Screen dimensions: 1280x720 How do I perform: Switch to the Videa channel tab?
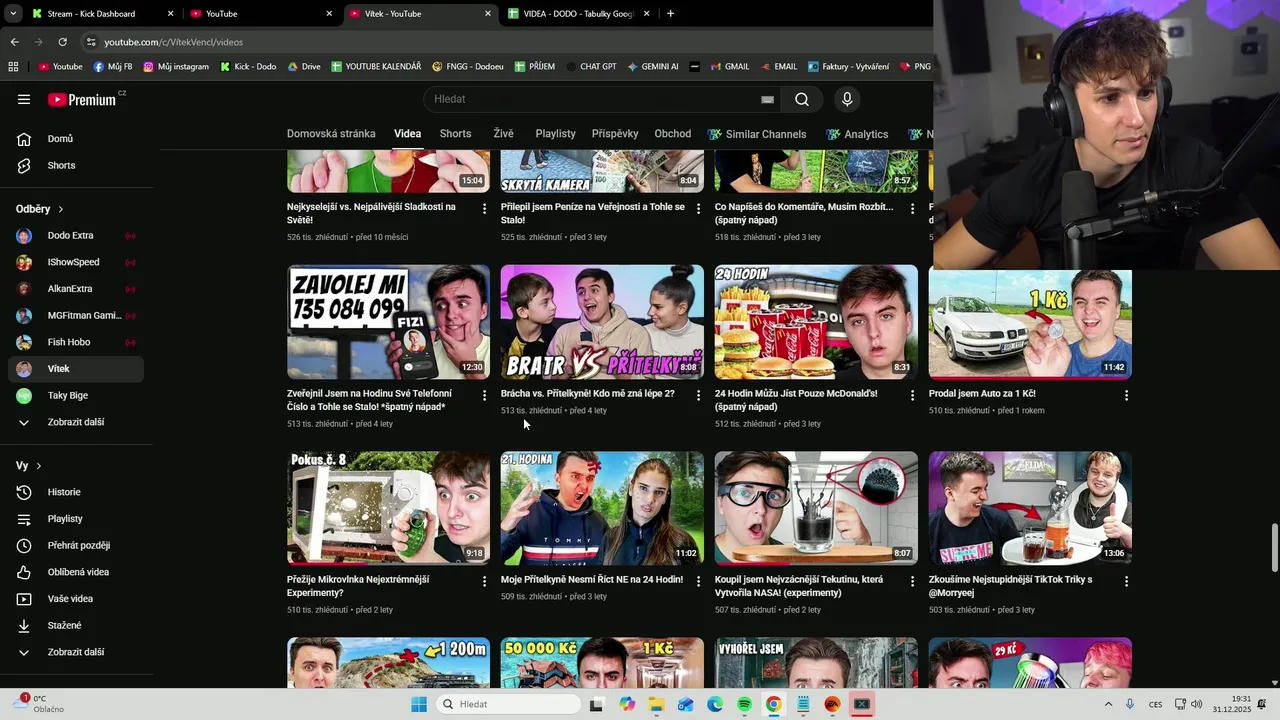coord(407,134)
